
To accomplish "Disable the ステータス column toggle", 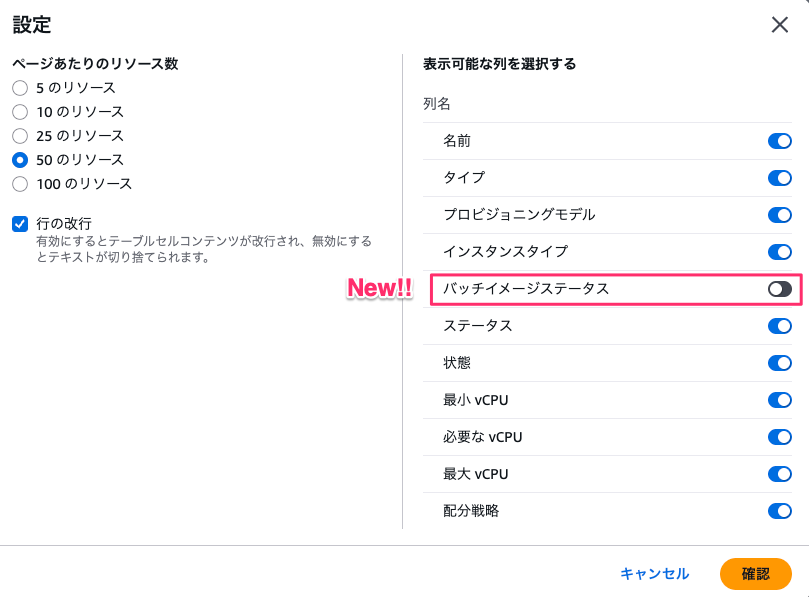I will [779, 326].
